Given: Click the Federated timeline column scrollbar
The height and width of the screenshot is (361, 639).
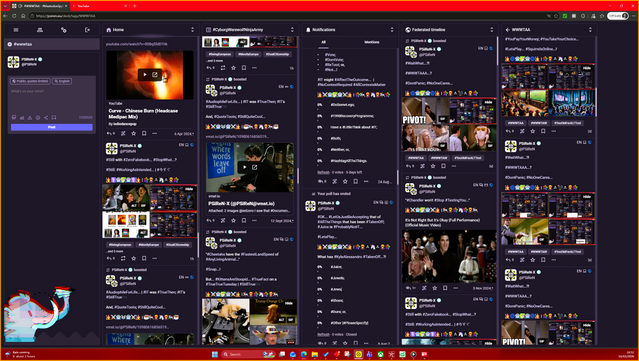Looking at the screenshot, I should (x=497, y=51).
